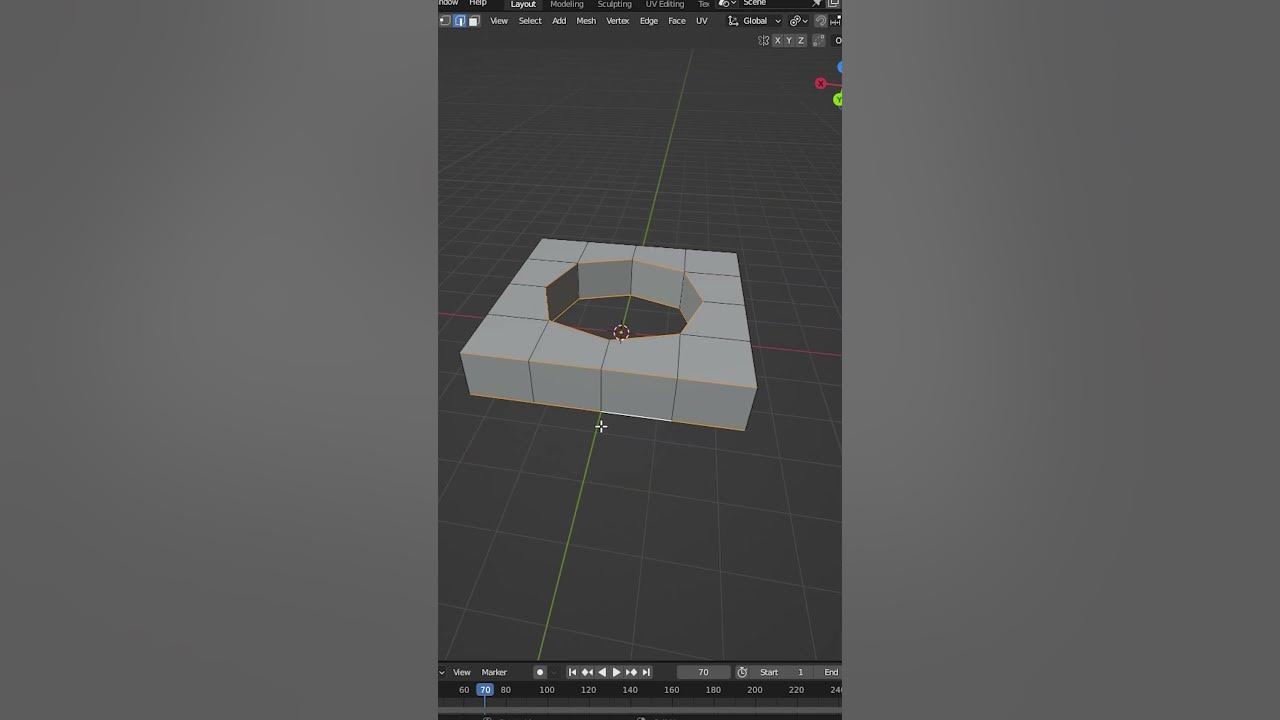Open the Vertex menu
Image resolution: width=1280 pixels, height=720 pixels.
click(618, 21)
